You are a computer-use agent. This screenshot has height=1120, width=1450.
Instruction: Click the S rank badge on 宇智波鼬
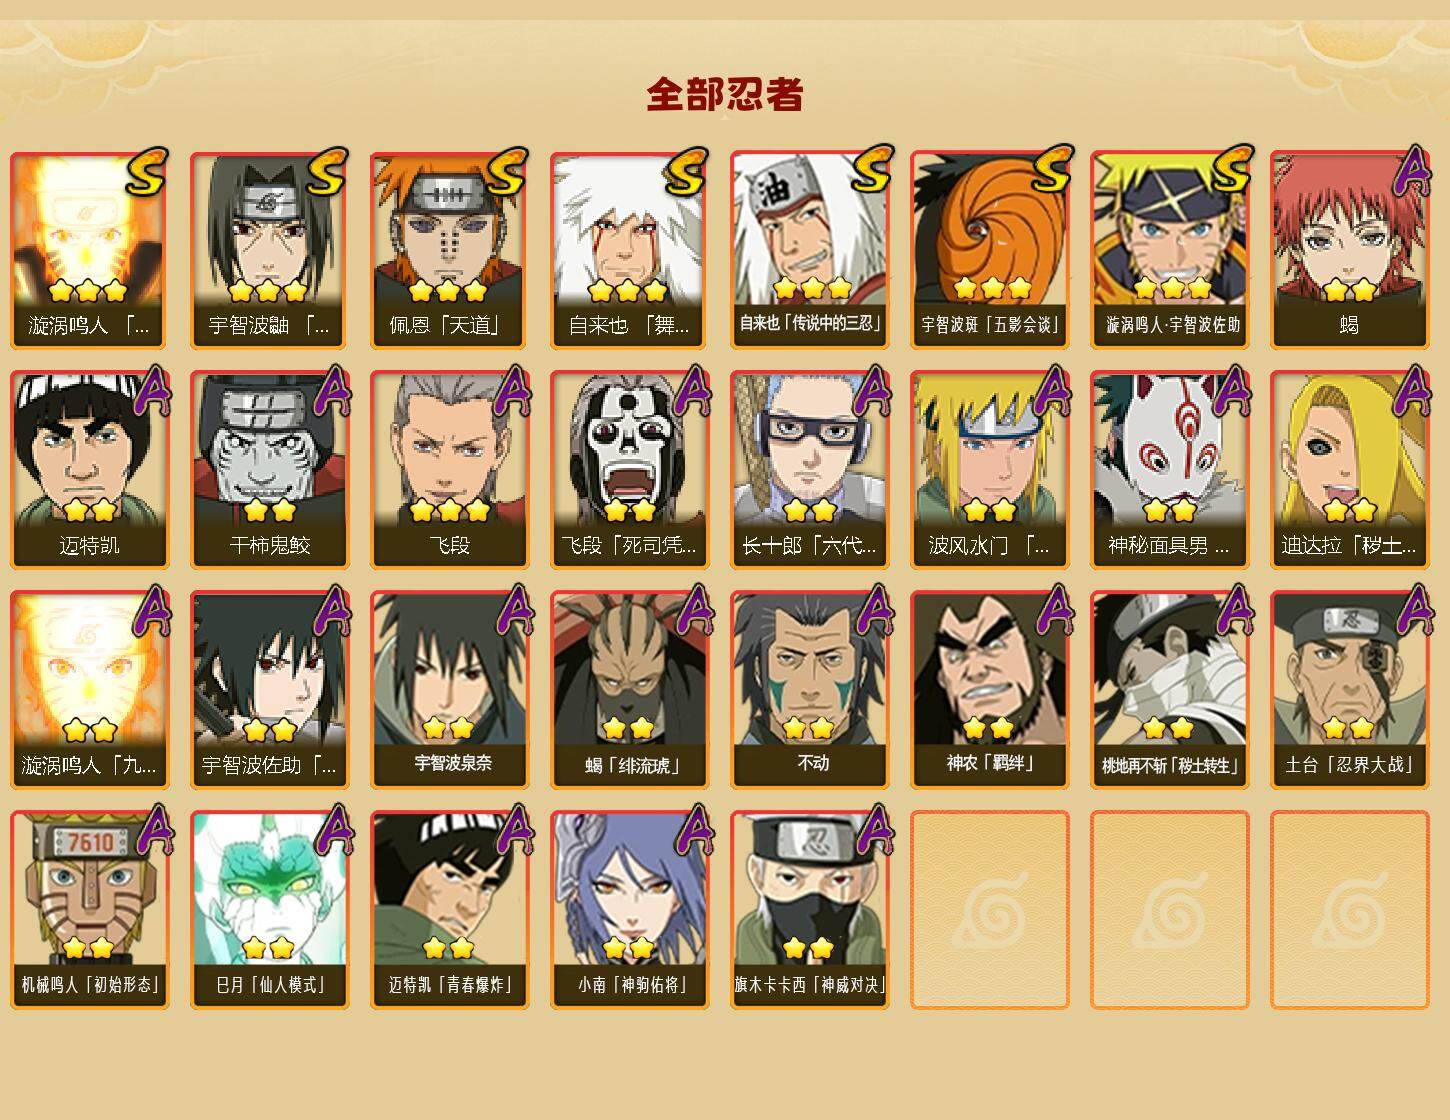click(327, 172)
